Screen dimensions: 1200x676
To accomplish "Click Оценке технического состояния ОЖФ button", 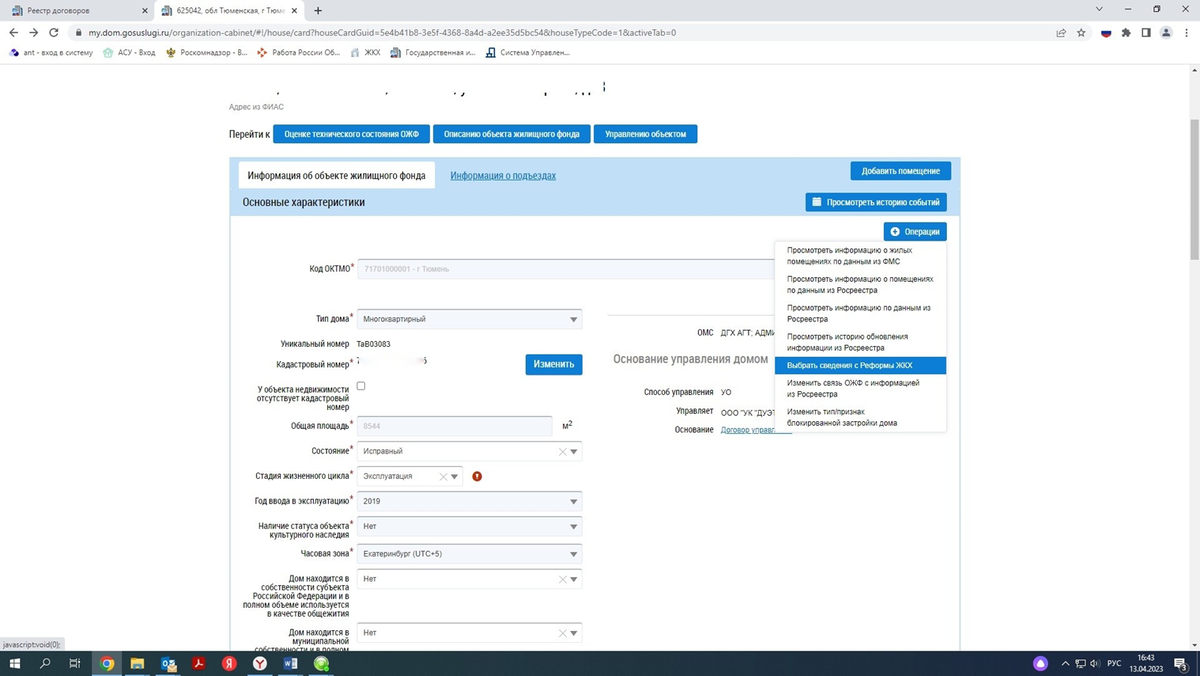I will pos(351,134).
